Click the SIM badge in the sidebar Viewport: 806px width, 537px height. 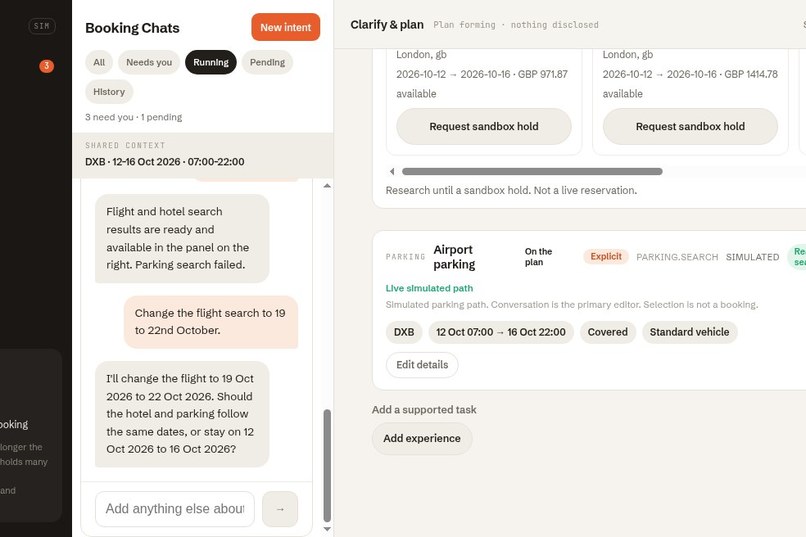click(42, 26)
